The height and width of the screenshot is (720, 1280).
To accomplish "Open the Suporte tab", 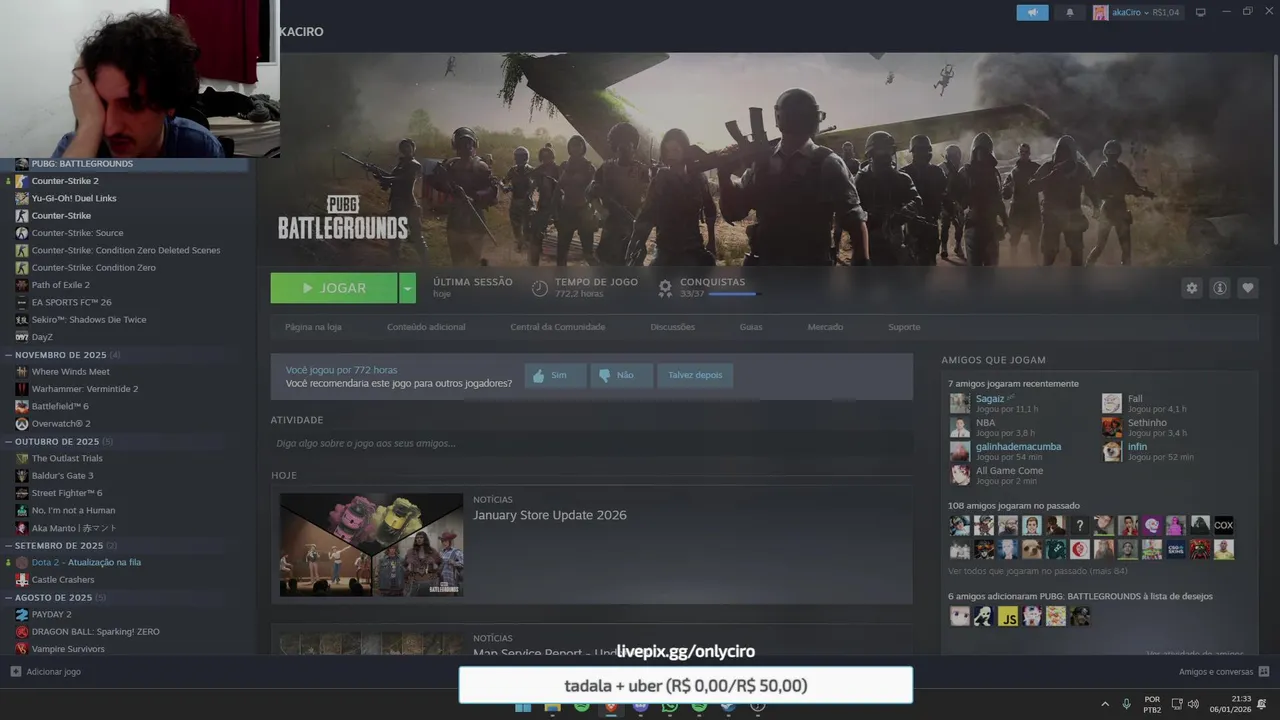I will (904, 327).
